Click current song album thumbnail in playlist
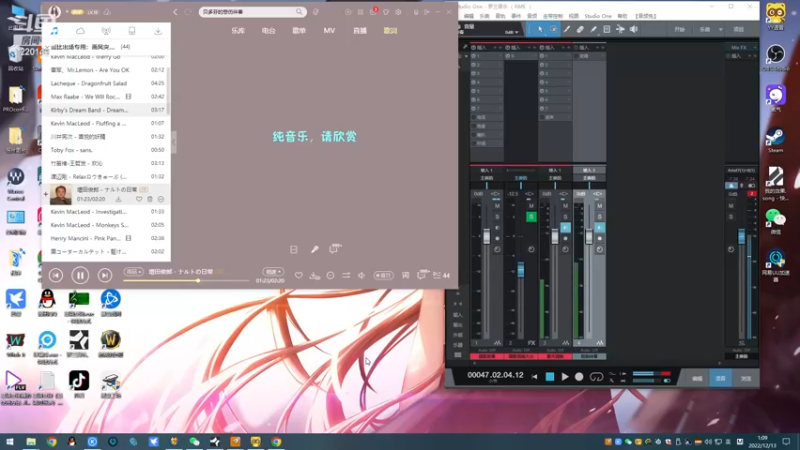 click(61, 194)
